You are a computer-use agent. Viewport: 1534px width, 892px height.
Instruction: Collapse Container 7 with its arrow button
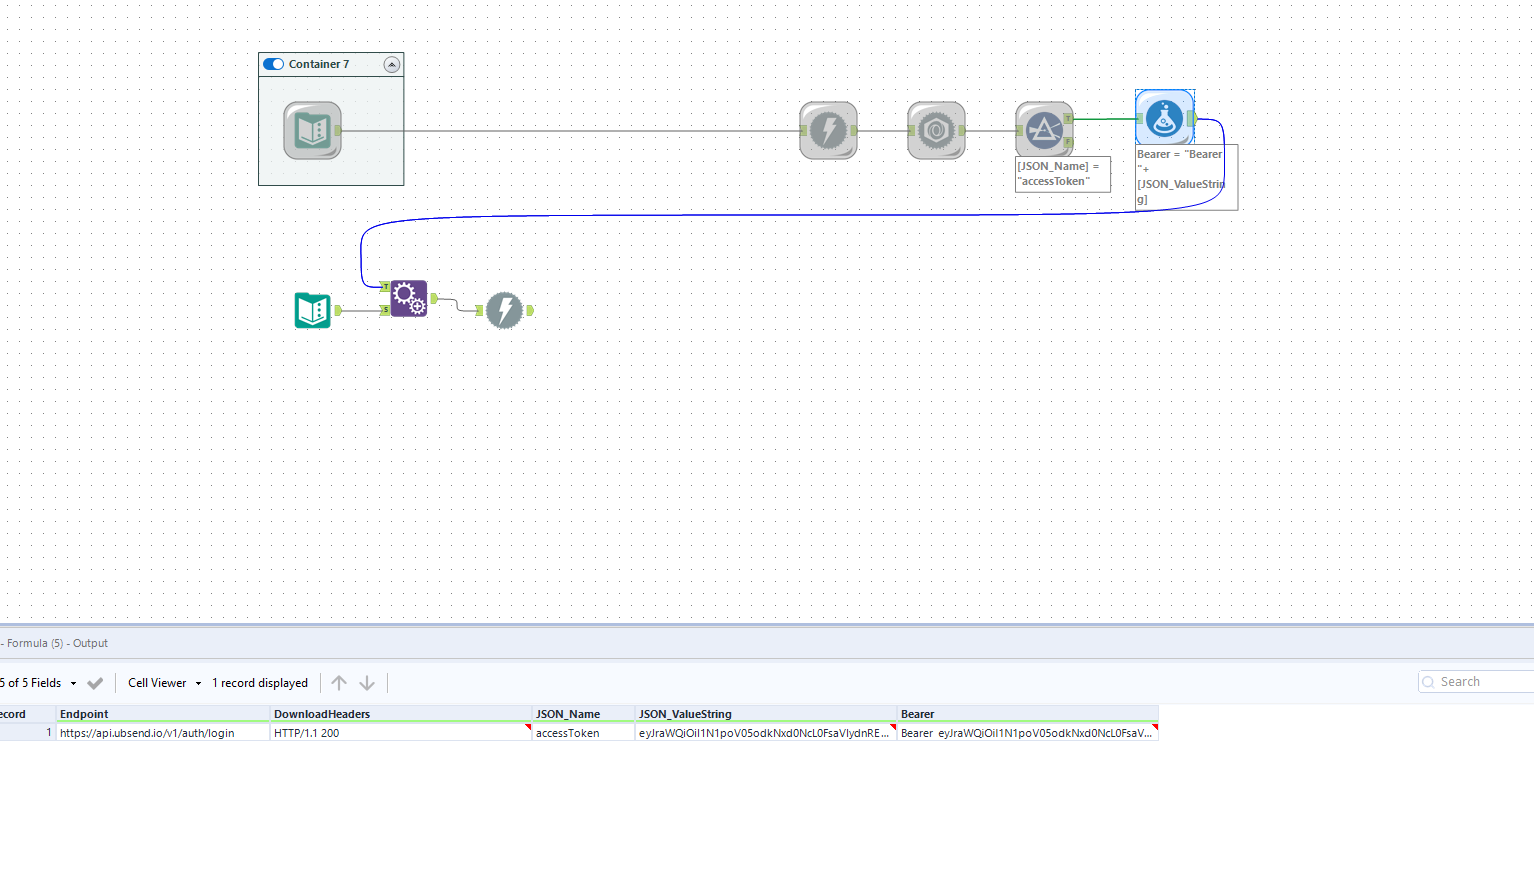click(392, 63)
